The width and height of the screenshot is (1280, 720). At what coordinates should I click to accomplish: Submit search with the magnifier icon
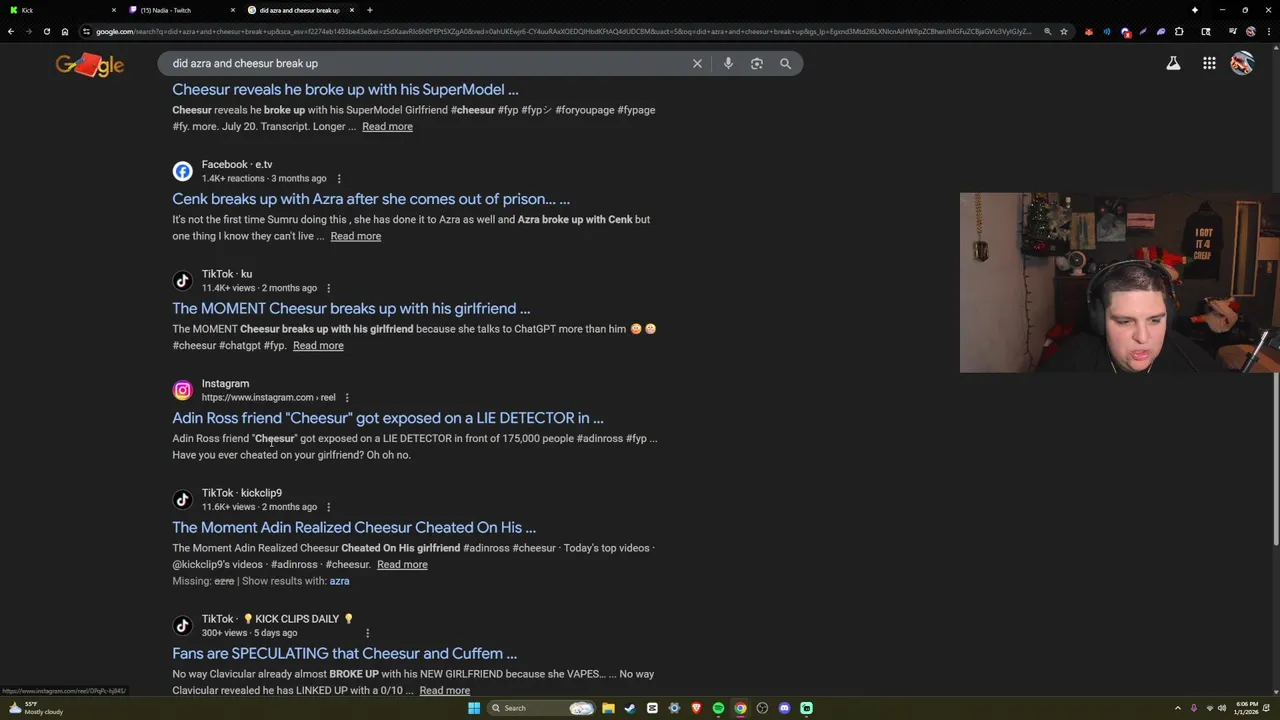785,63
